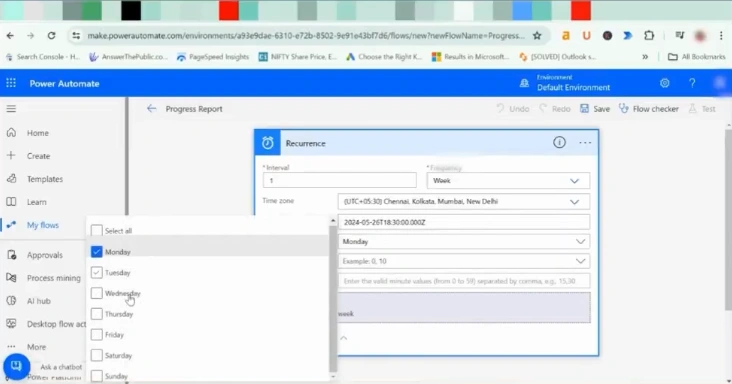The height and width of the screenshot is (384, 732).
Task: Click the Home icon in sidebar
Action: [11, 133]
